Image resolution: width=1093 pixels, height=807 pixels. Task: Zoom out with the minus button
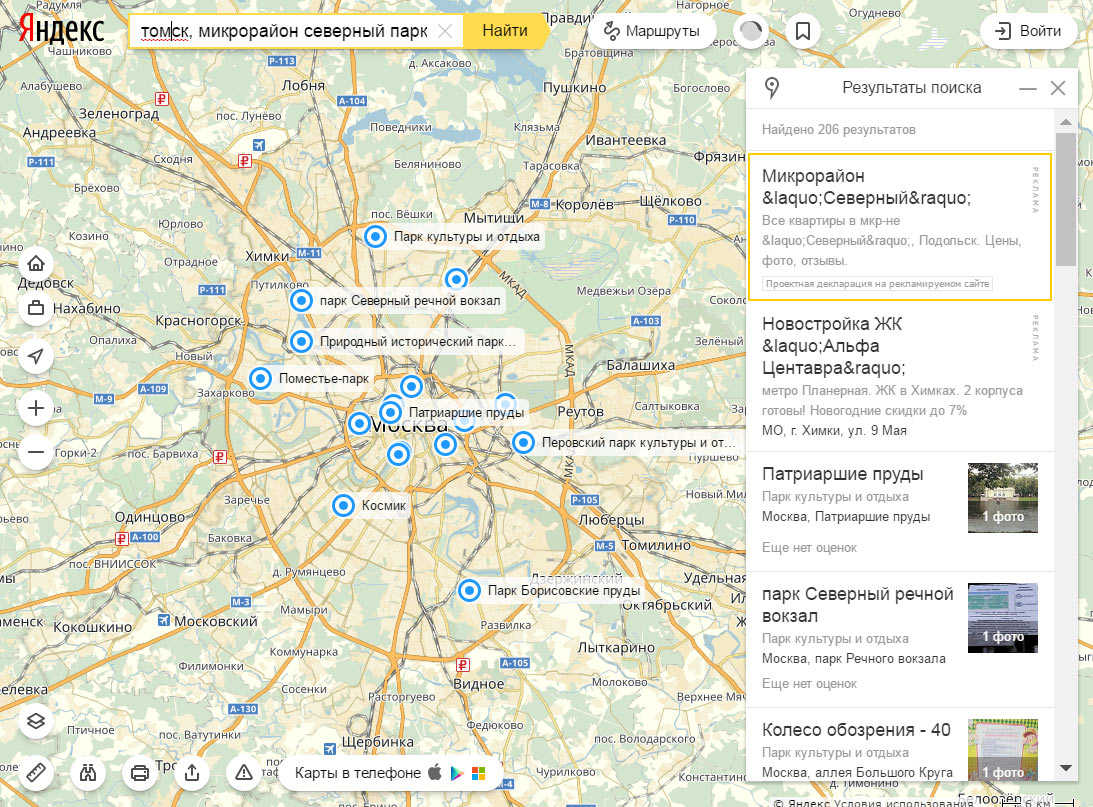(x=36, y=452)
